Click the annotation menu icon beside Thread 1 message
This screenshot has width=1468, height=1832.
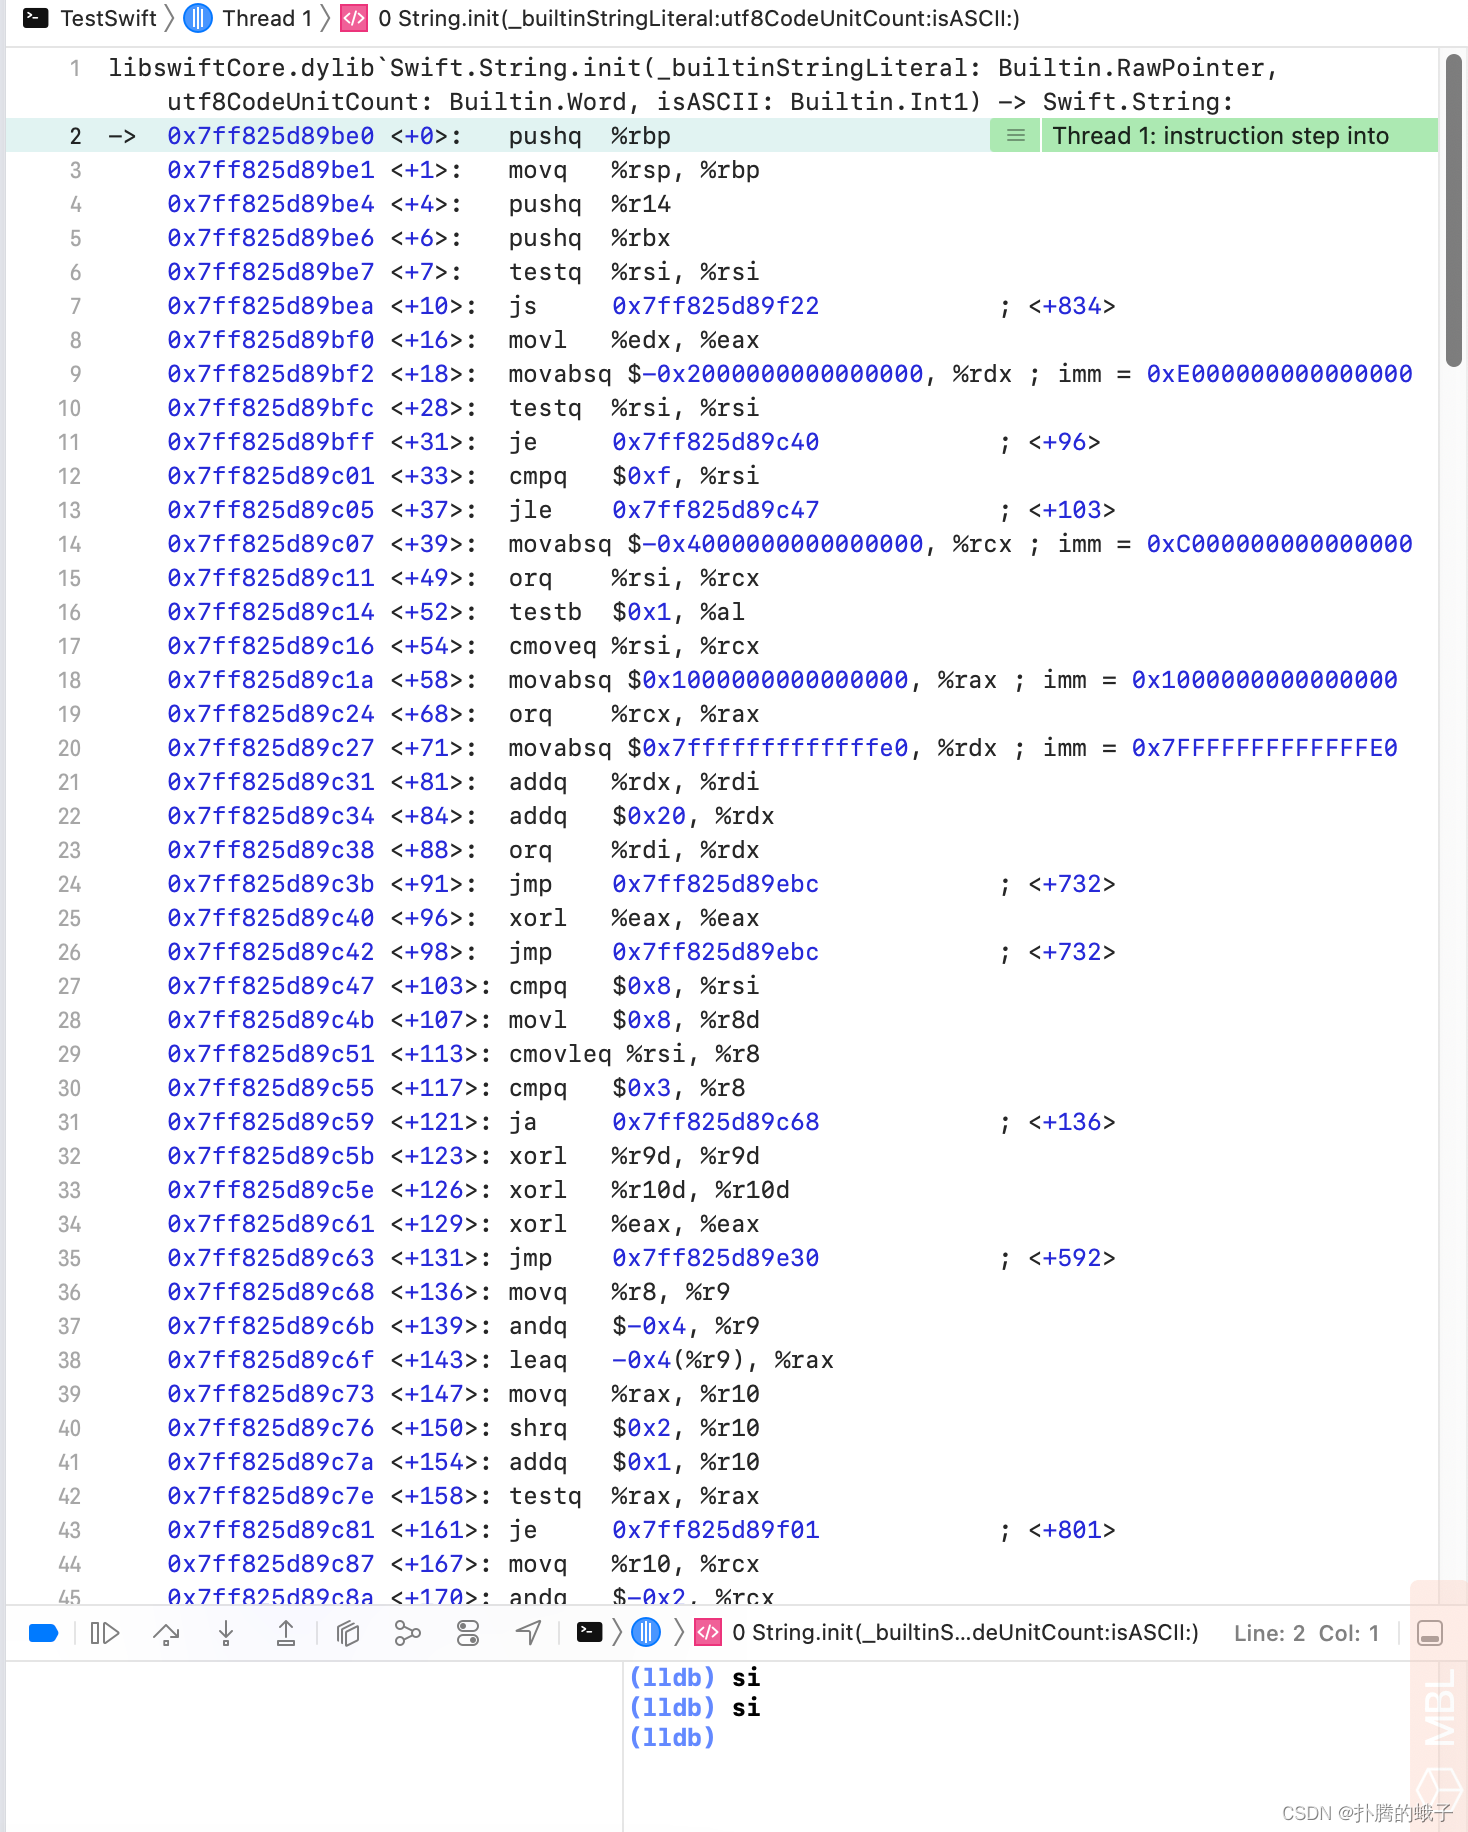point(1015,135)
